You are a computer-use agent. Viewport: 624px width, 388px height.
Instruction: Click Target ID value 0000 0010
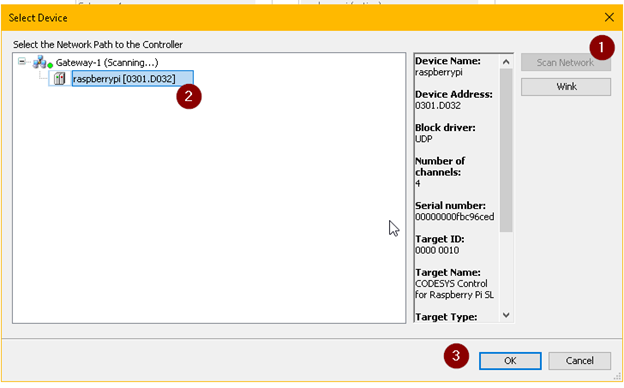437,250
